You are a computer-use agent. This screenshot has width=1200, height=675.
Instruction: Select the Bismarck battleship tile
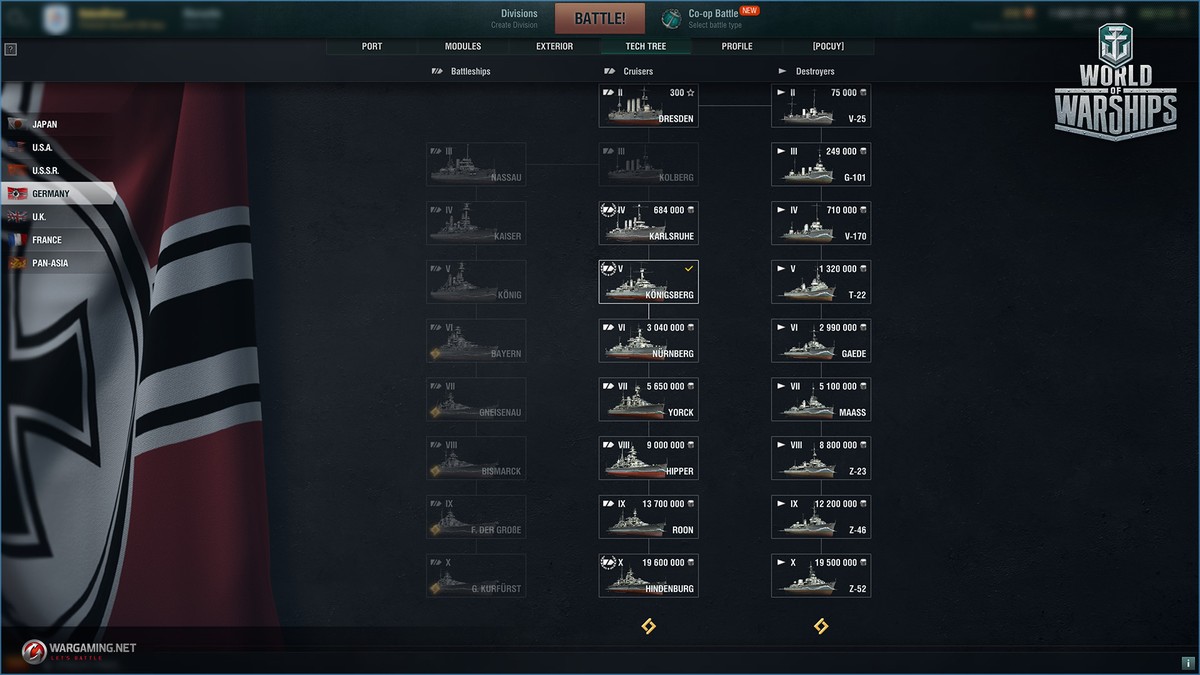coord(476,458)
